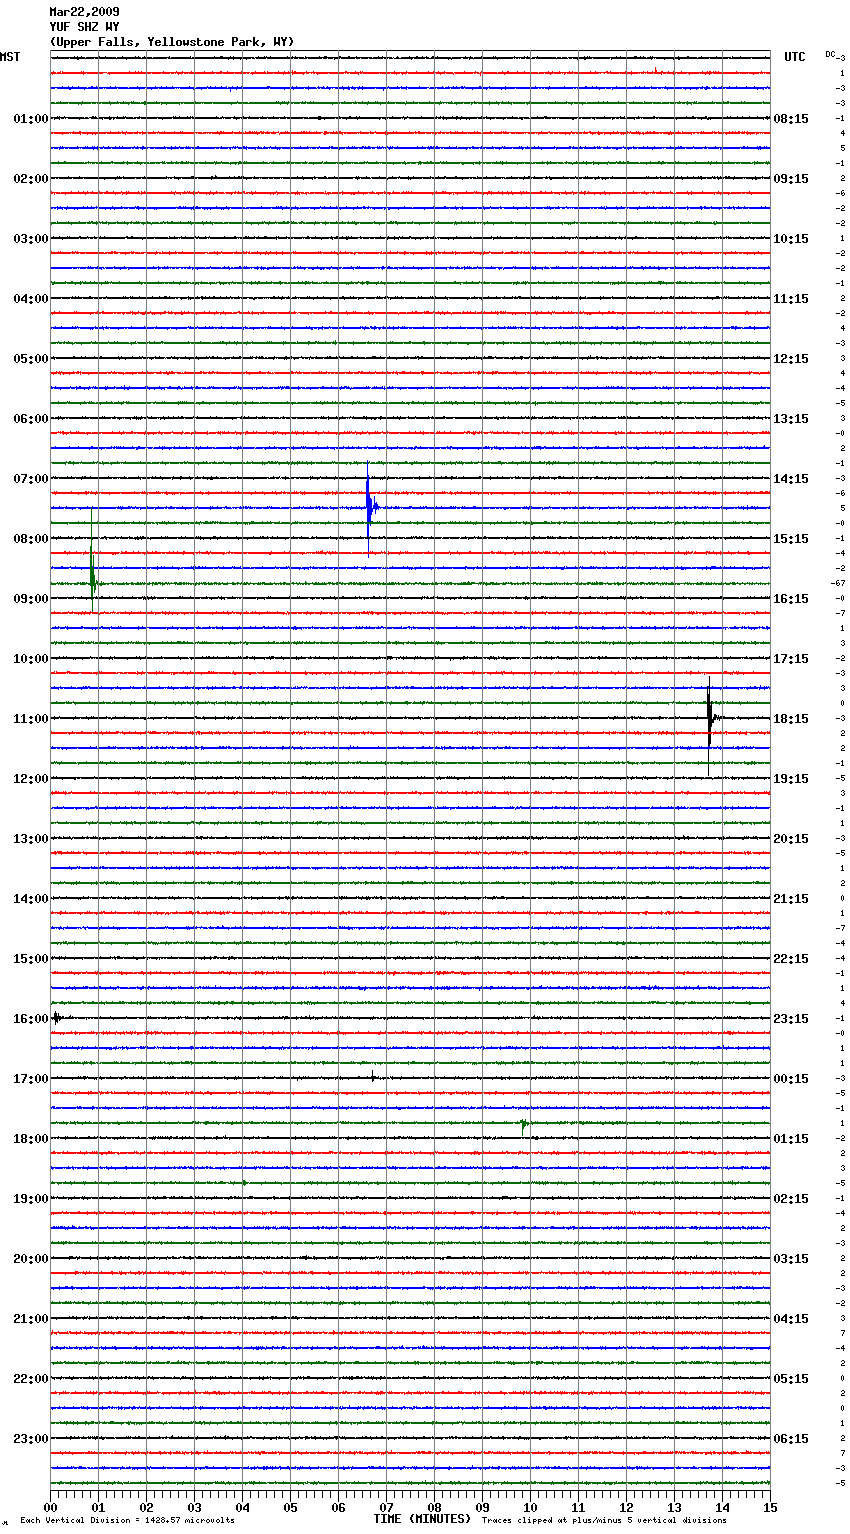Click the station code "YUF SHZ WY"
Image resolution: width=850 pixels, height=1534 pixels.
[x=84, y=27]
